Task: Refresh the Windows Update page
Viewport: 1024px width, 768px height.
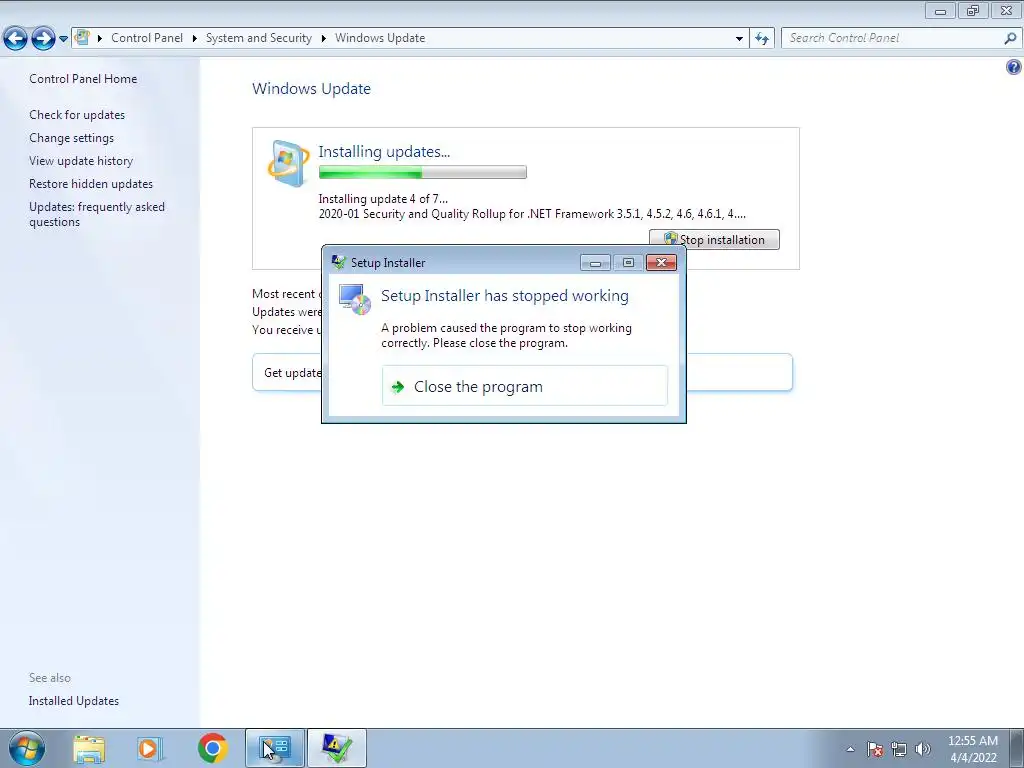Action: (x=762, y=39)
